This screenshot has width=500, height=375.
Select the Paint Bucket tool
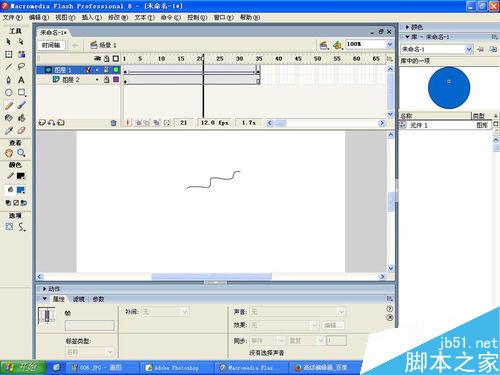[21, 118]
